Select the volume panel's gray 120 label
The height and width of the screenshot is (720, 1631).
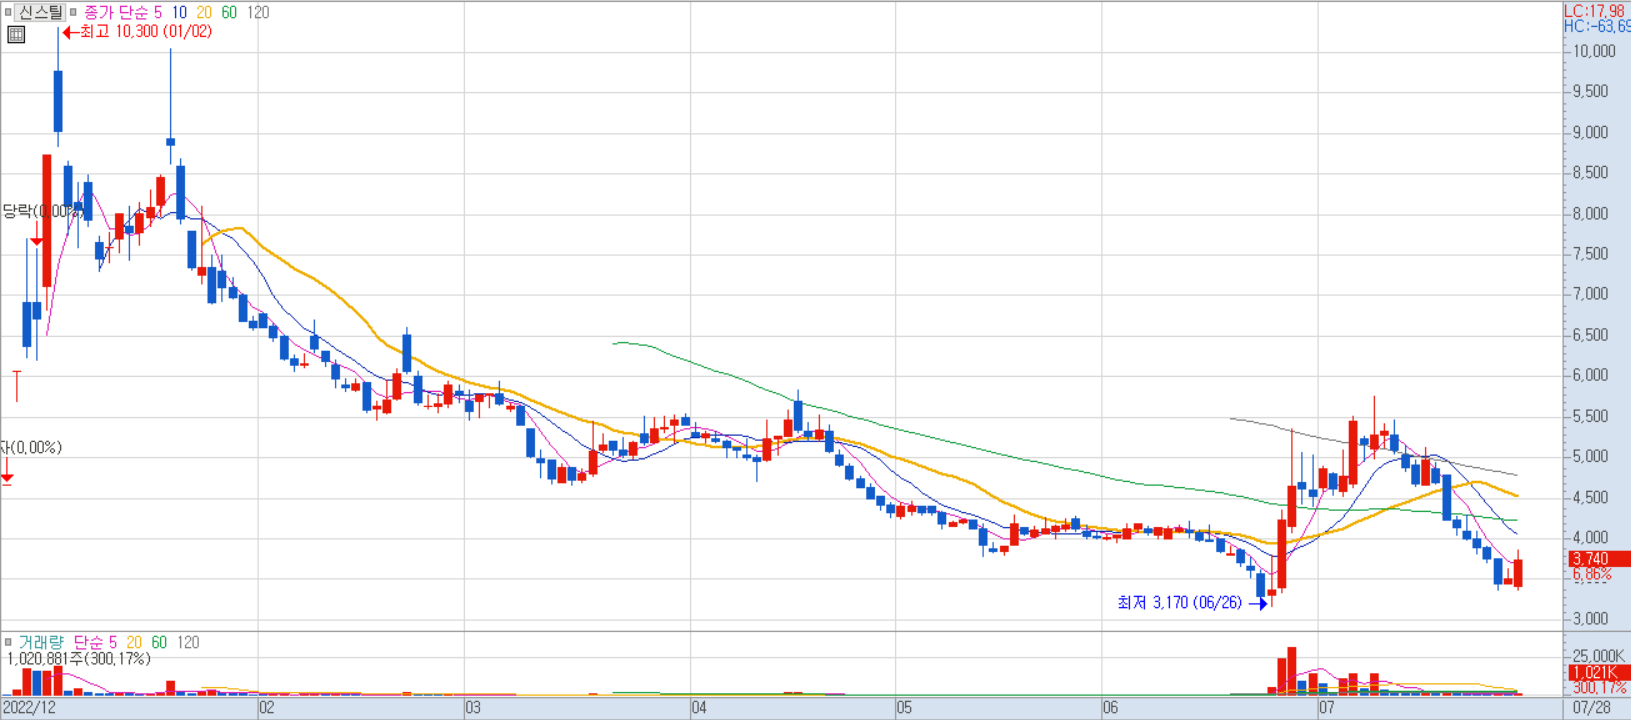tap(188, 642)
